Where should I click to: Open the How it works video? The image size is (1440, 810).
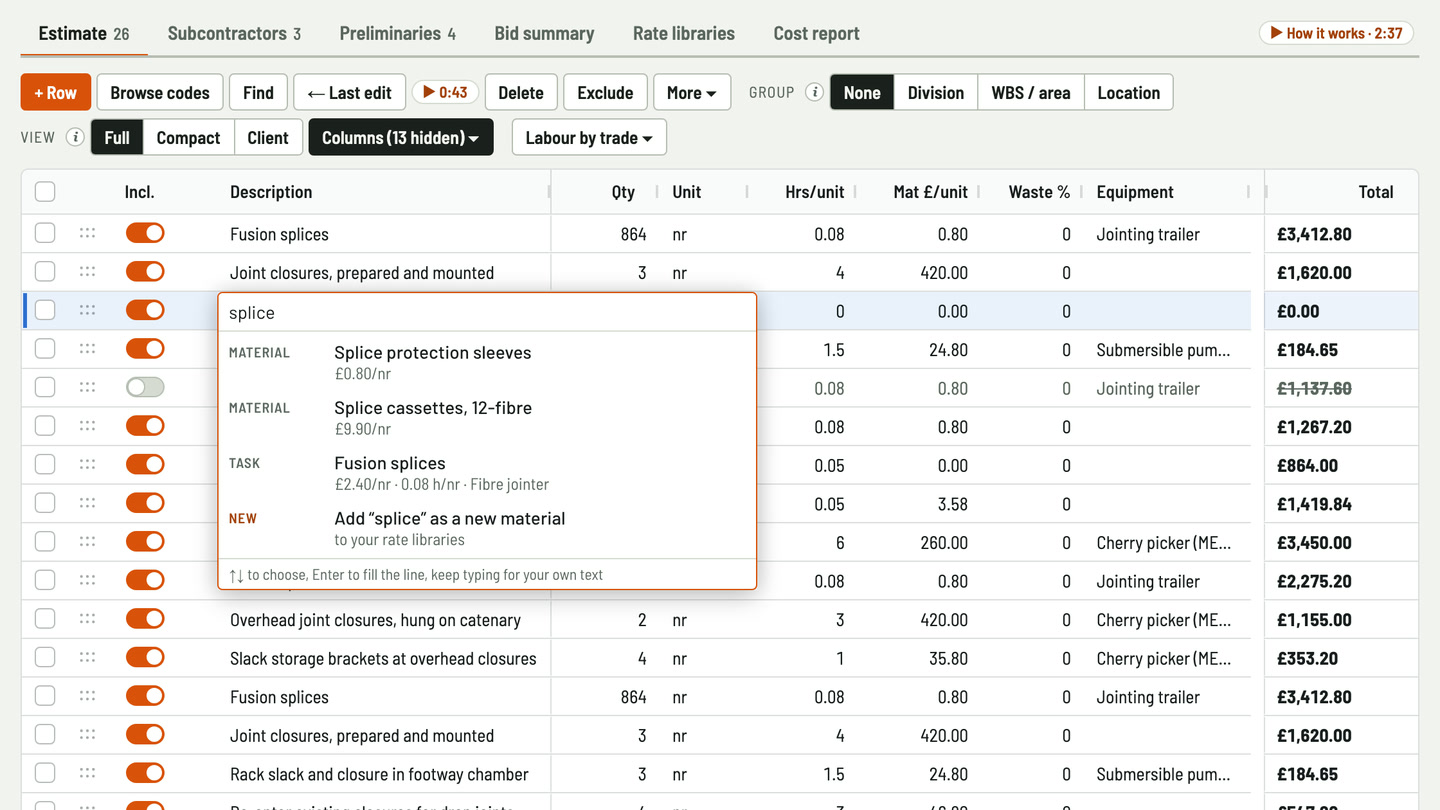(x=1336, y=33)
